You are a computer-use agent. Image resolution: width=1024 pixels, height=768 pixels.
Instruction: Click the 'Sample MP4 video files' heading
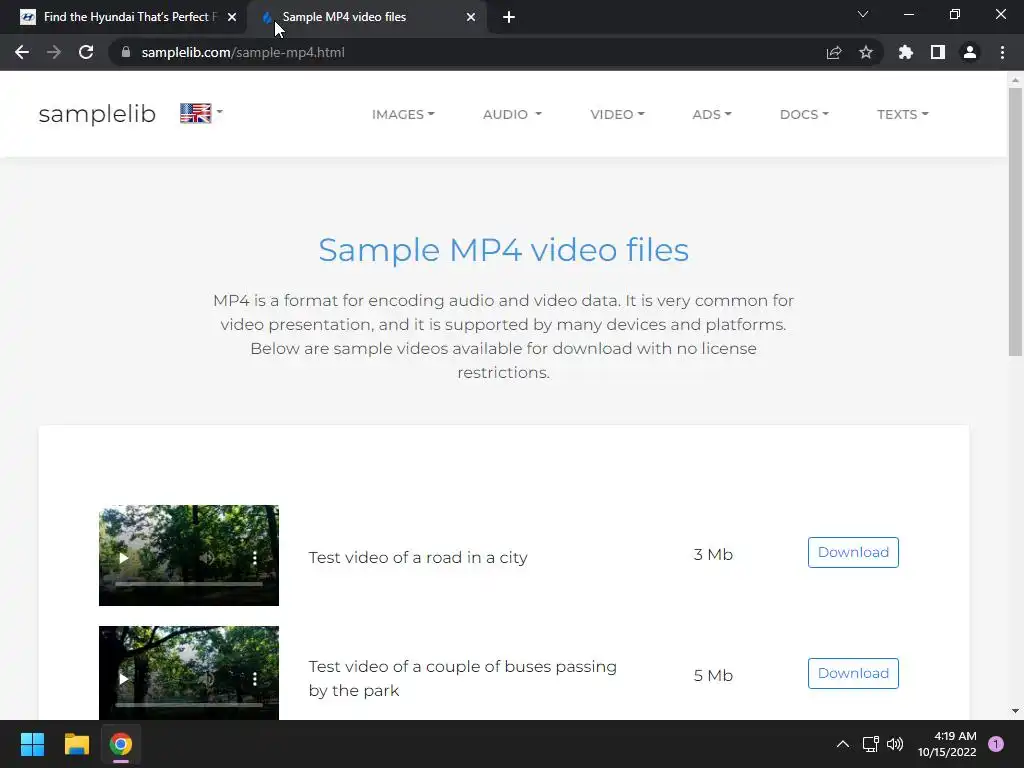point(504,249)
